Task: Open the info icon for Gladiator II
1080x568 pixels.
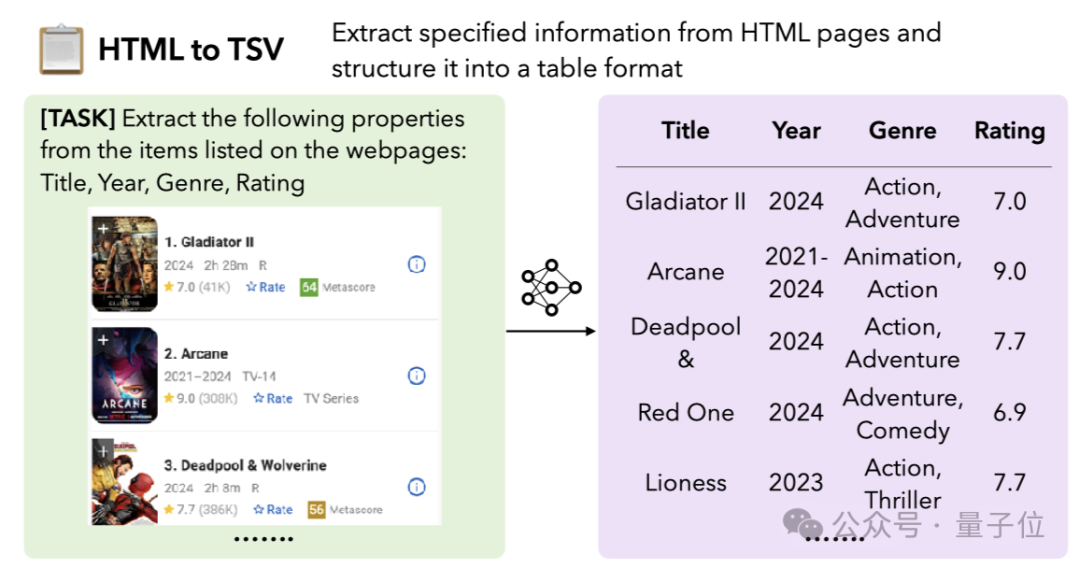Action: [417, 264]
